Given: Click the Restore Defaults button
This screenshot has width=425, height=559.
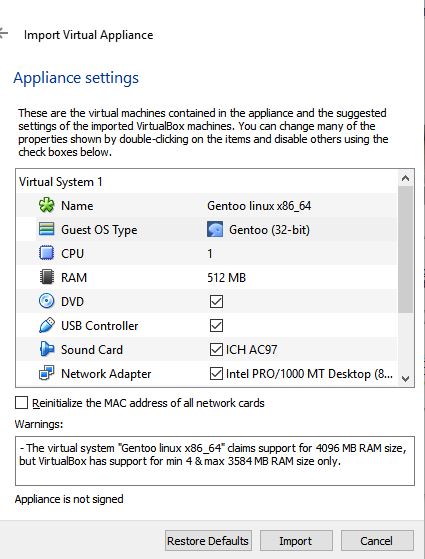Looking at the screenshot, I should click(208, 541).
